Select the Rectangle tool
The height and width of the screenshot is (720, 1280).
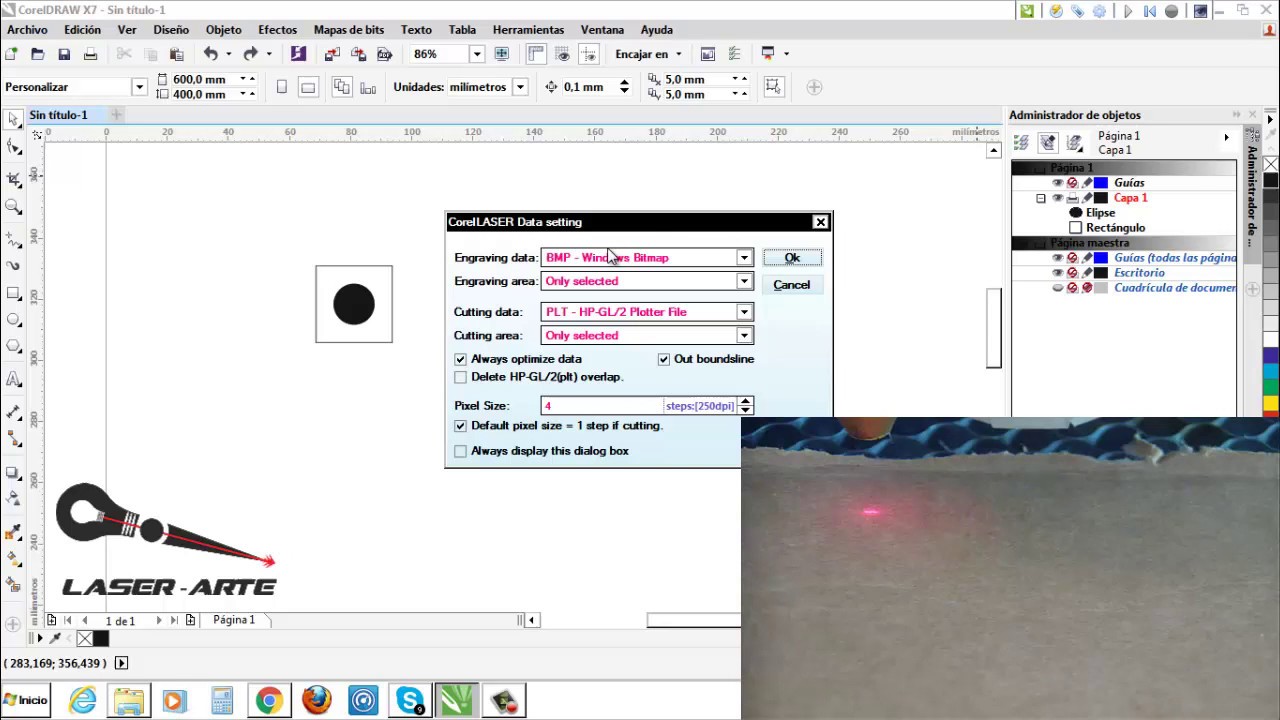point(14,293)
